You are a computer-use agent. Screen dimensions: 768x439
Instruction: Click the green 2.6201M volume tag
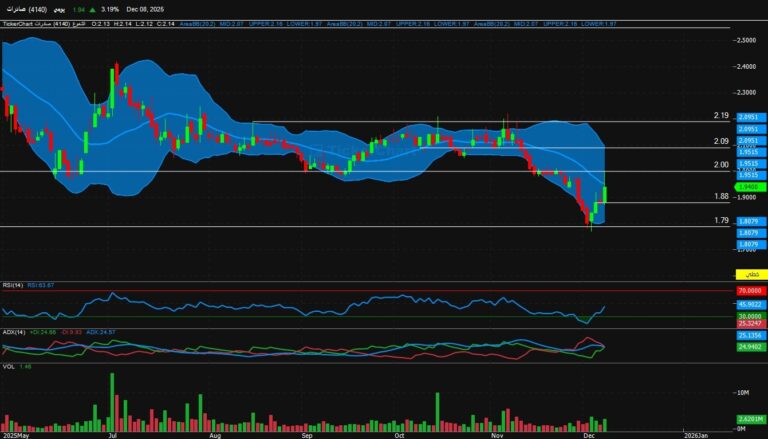click(x=749, y=421)
